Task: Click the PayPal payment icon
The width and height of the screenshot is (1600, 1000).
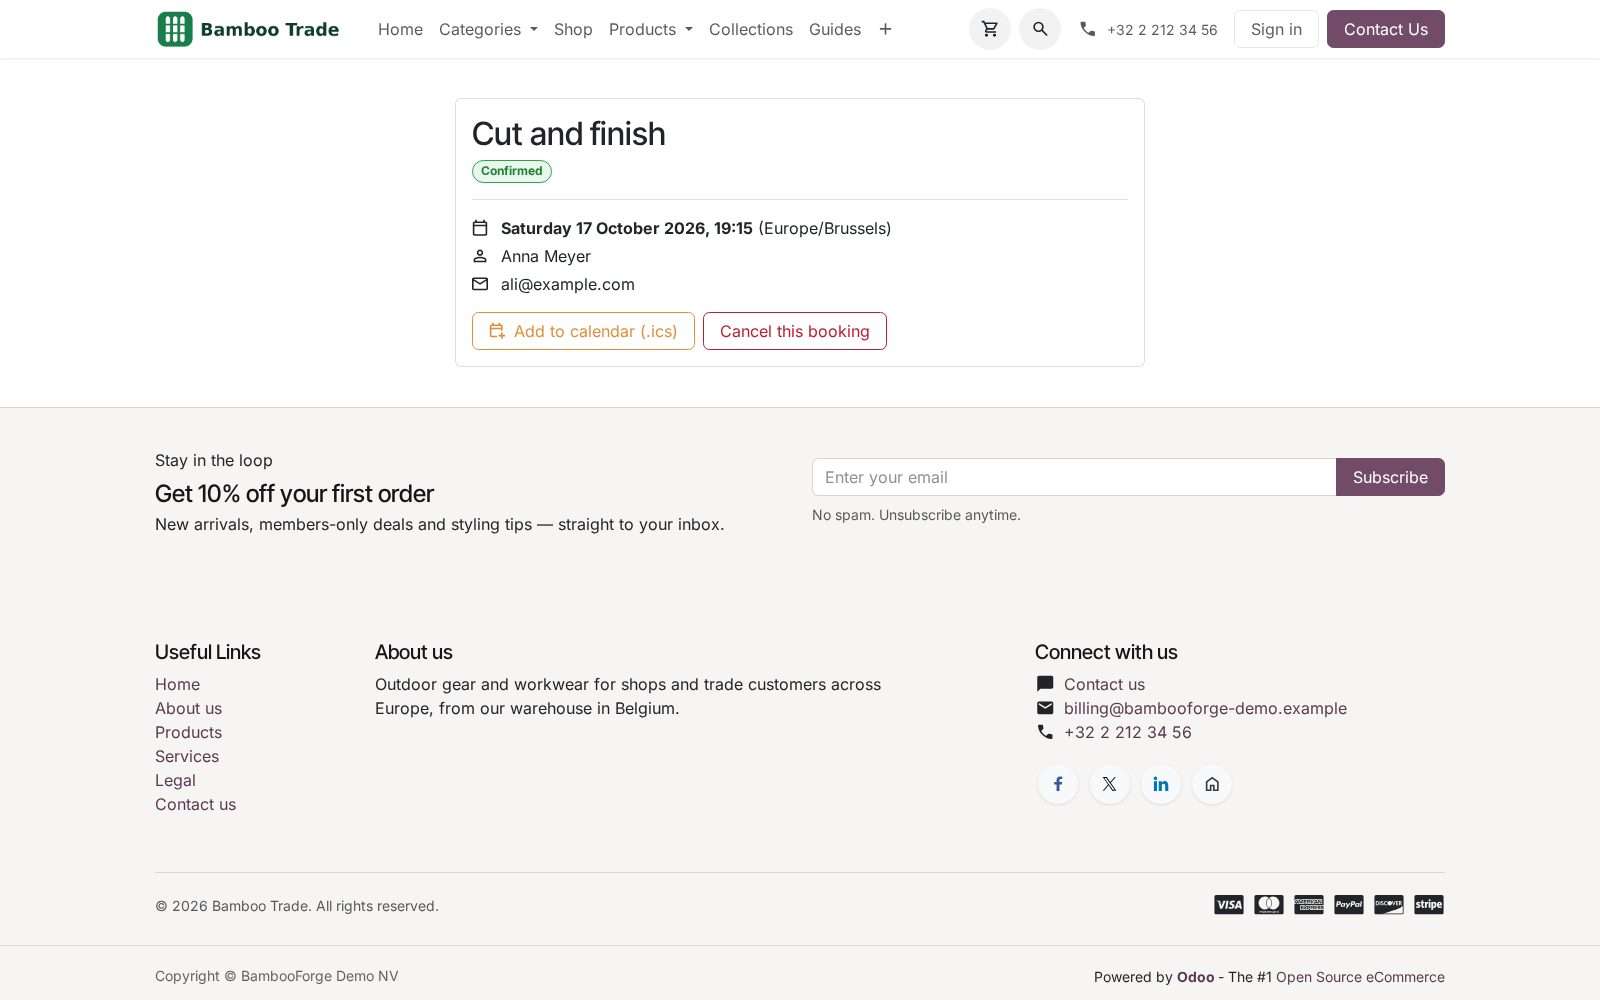Action: click(1349, 905)
